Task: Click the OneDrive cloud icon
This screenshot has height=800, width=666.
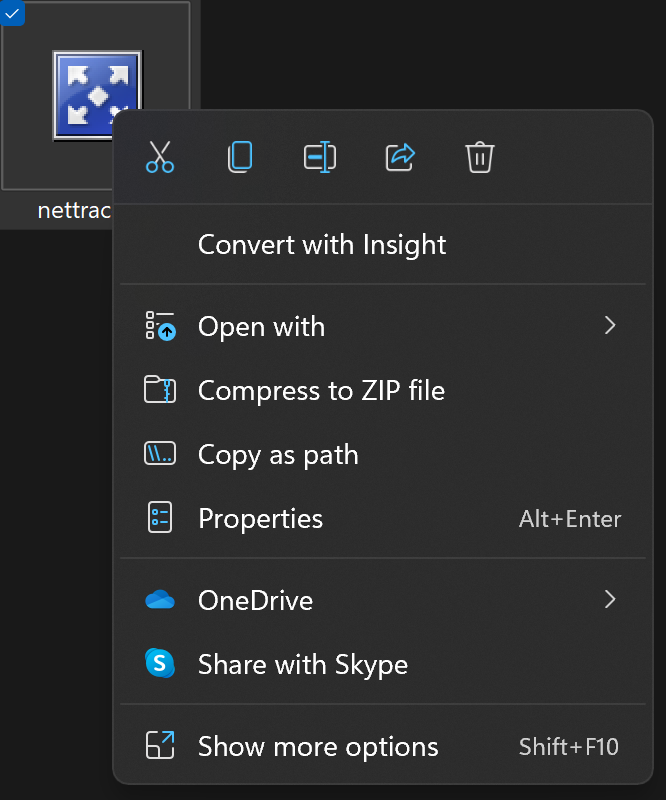Action: tap(160, 599)
